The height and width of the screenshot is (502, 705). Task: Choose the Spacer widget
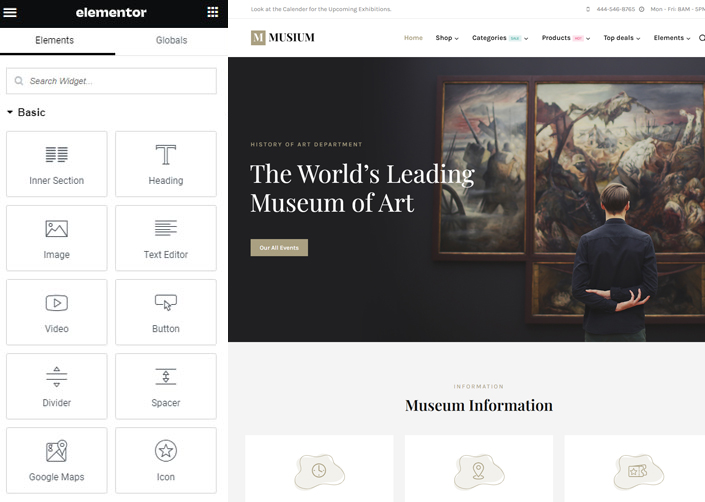coord(166,386)
